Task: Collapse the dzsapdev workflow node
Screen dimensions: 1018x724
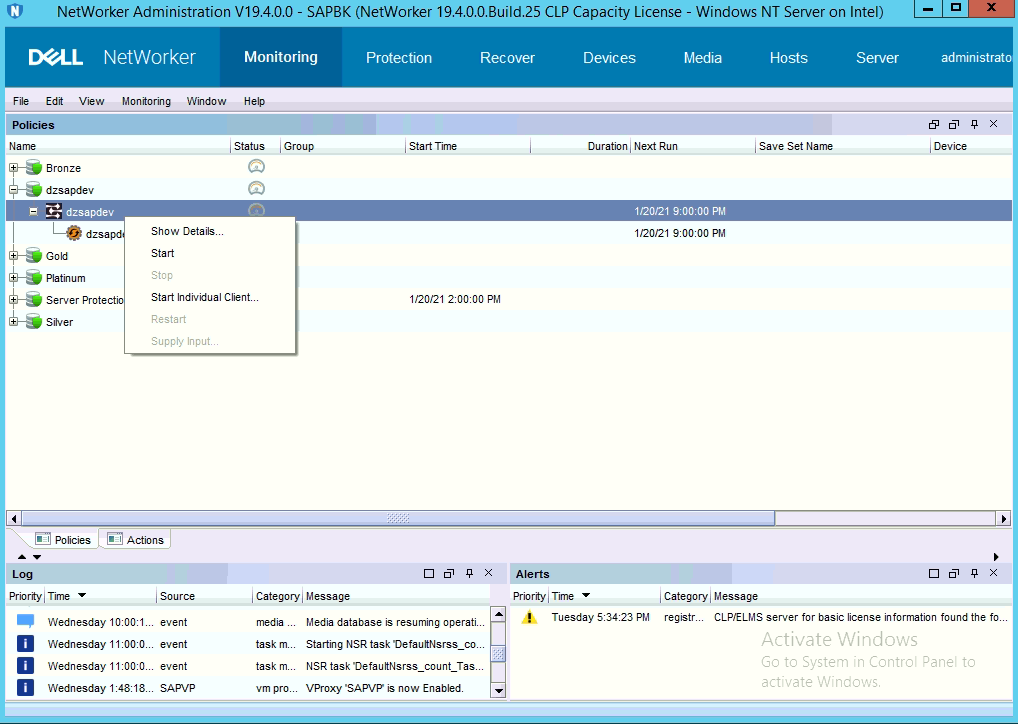Action: [x=34, y=212]
